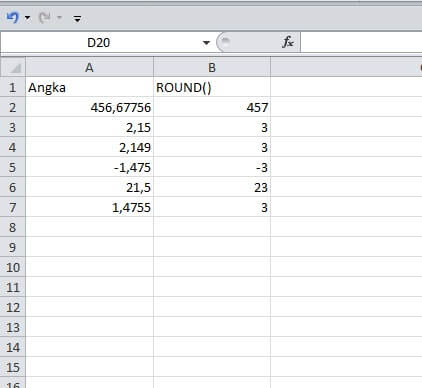This screenshot has width=422, height=388.
Task: Expand Customize Quick Access Toolbar menu
Action: click(x=77, y=19)
